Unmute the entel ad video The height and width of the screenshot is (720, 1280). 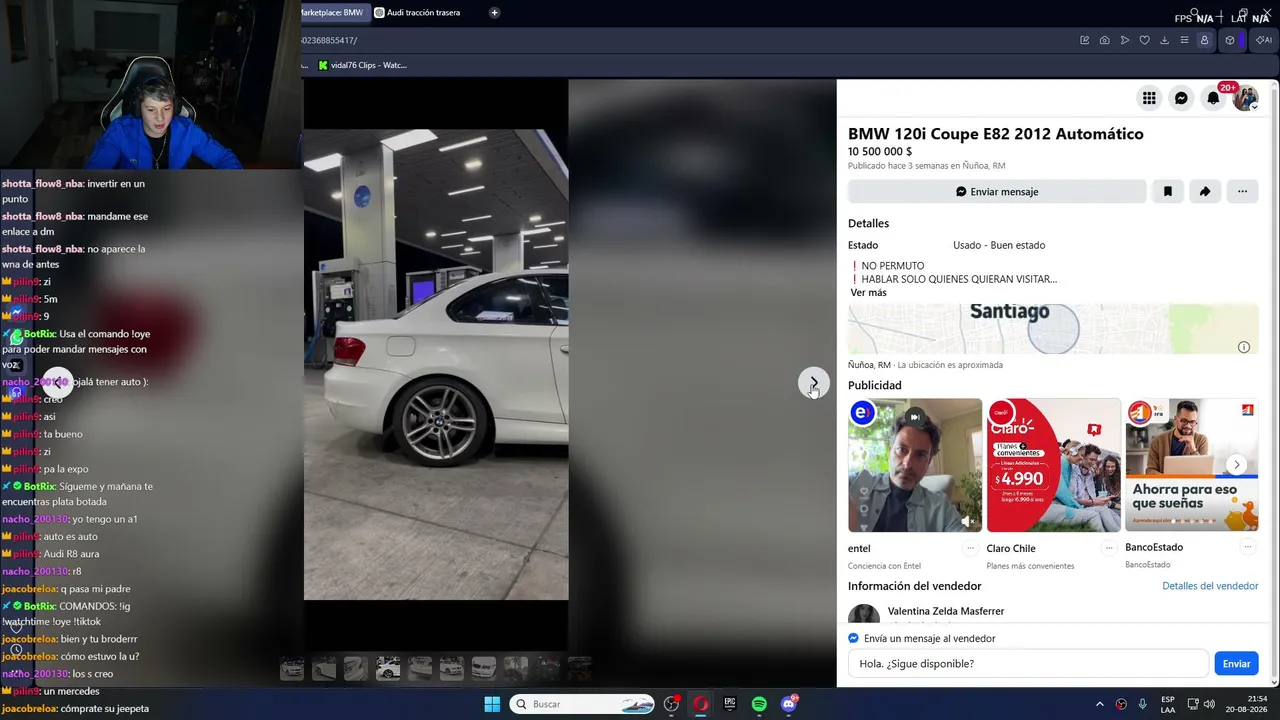(967, 520)
